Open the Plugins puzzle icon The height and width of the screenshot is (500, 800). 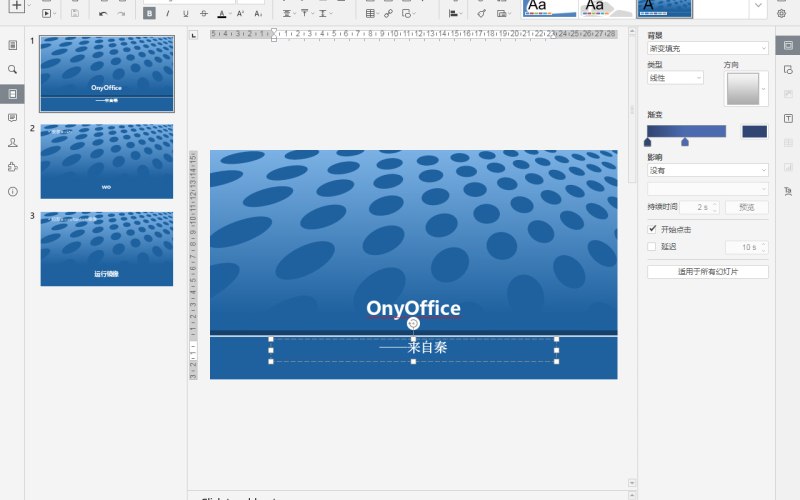coord(13,167)
